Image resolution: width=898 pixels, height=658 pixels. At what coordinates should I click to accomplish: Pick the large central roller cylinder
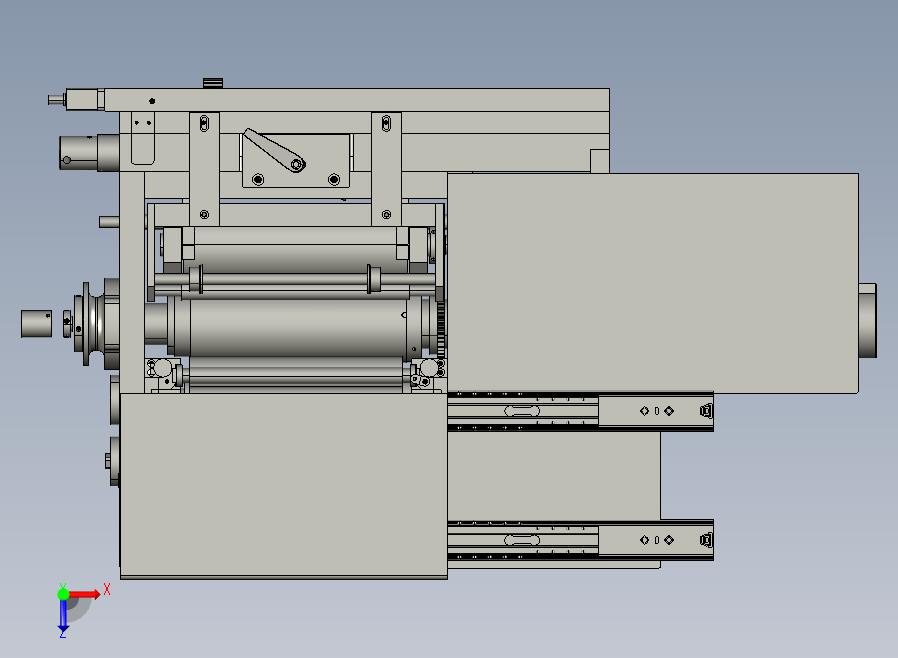[x=296, y=327]
